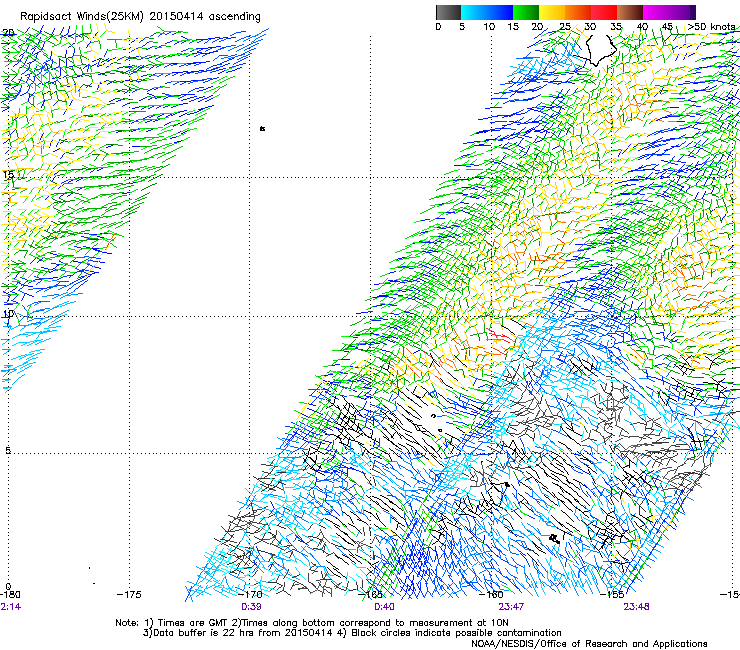Click the purple time stamp '23:47'
740x650 pixels.
(x=511, y=607)
